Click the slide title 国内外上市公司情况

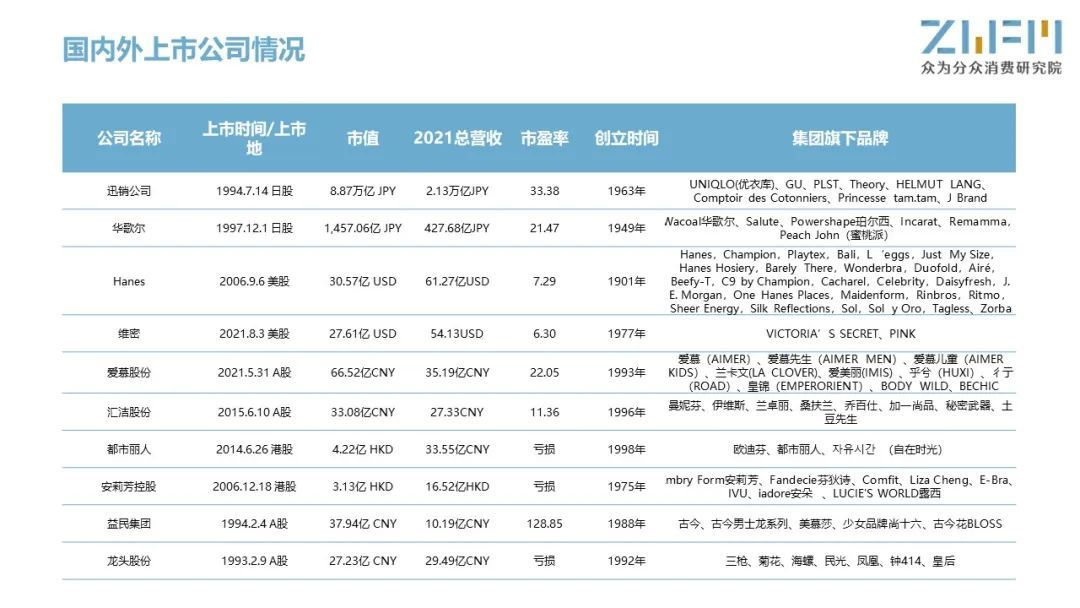coord(183,50)
